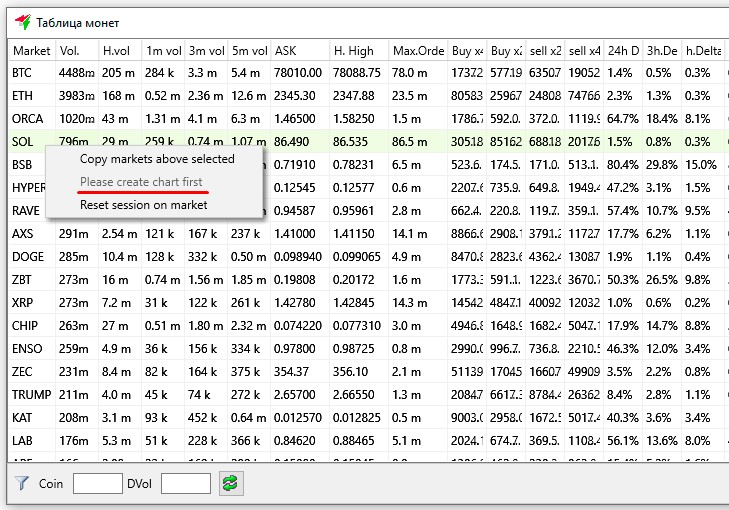The height and width of the screenshot is (510, 729).
Task: Select the BTC market row
Action: (x=23, y=73)
